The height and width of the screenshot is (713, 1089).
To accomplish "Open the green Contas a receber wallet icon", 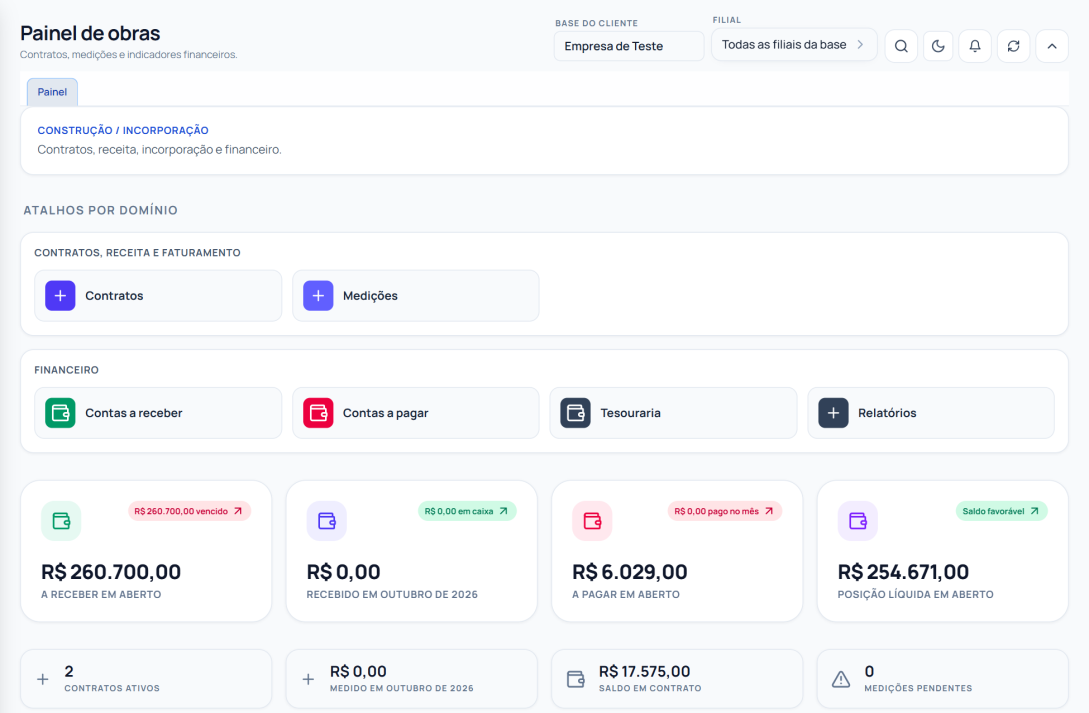I will click(60, 413).
